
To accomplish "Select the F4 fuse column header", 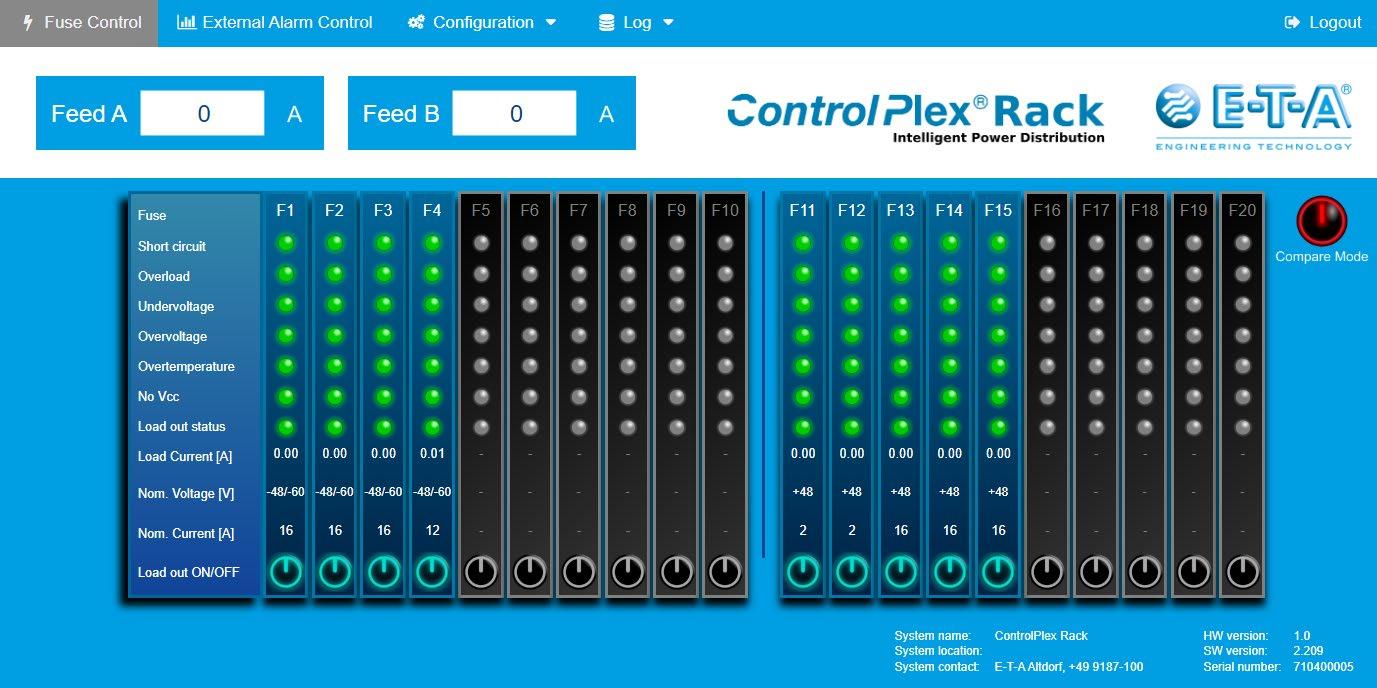I will pos(432,210).
